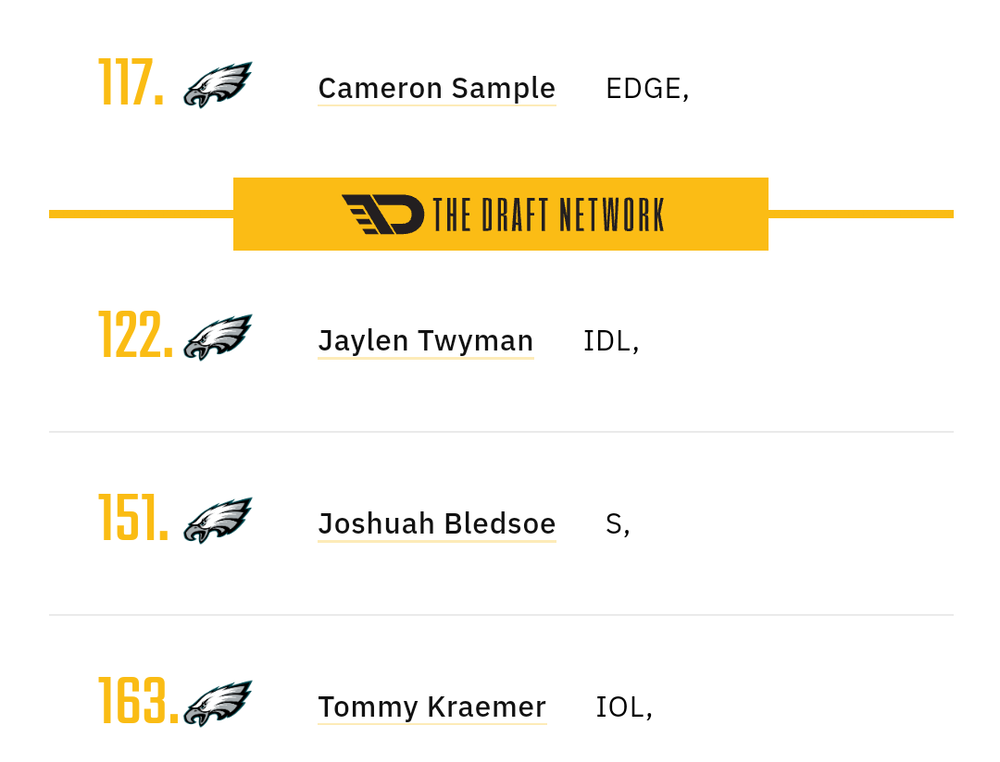
Task: Follow the Joshuah Bledsoe link
Action: click(436, 524)
